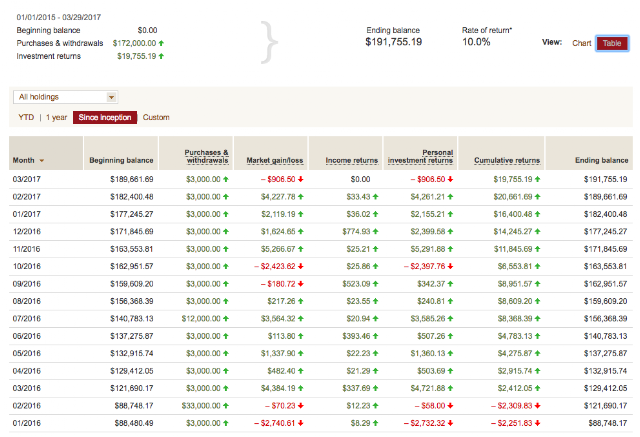Select the Since inception period

[x=105, y=118]
